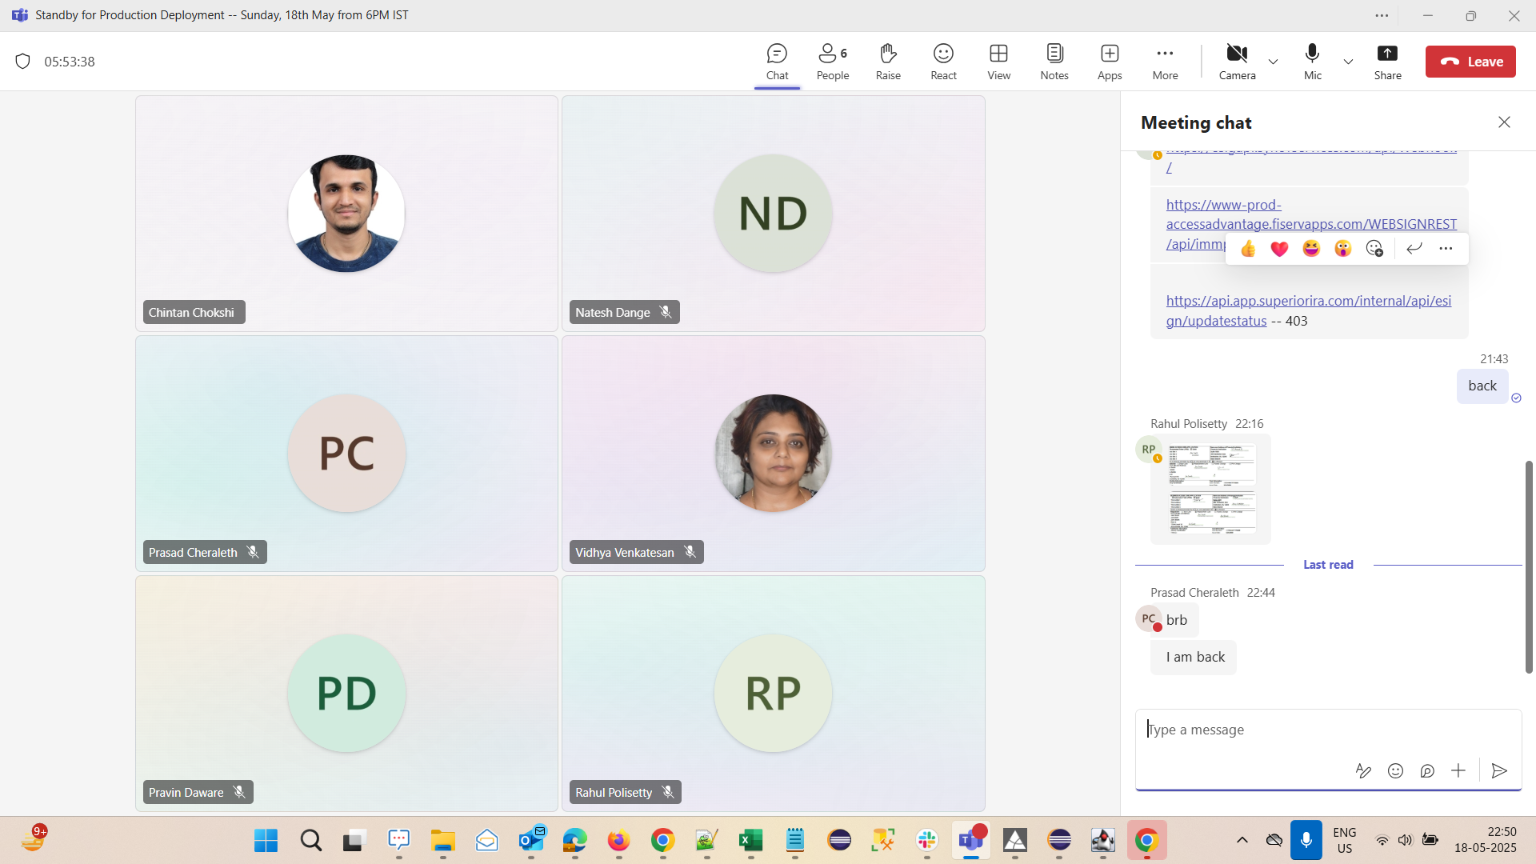1536x864 pixels.
Task: Open Slack from the taskbar
Action: [x=927, y=841]
